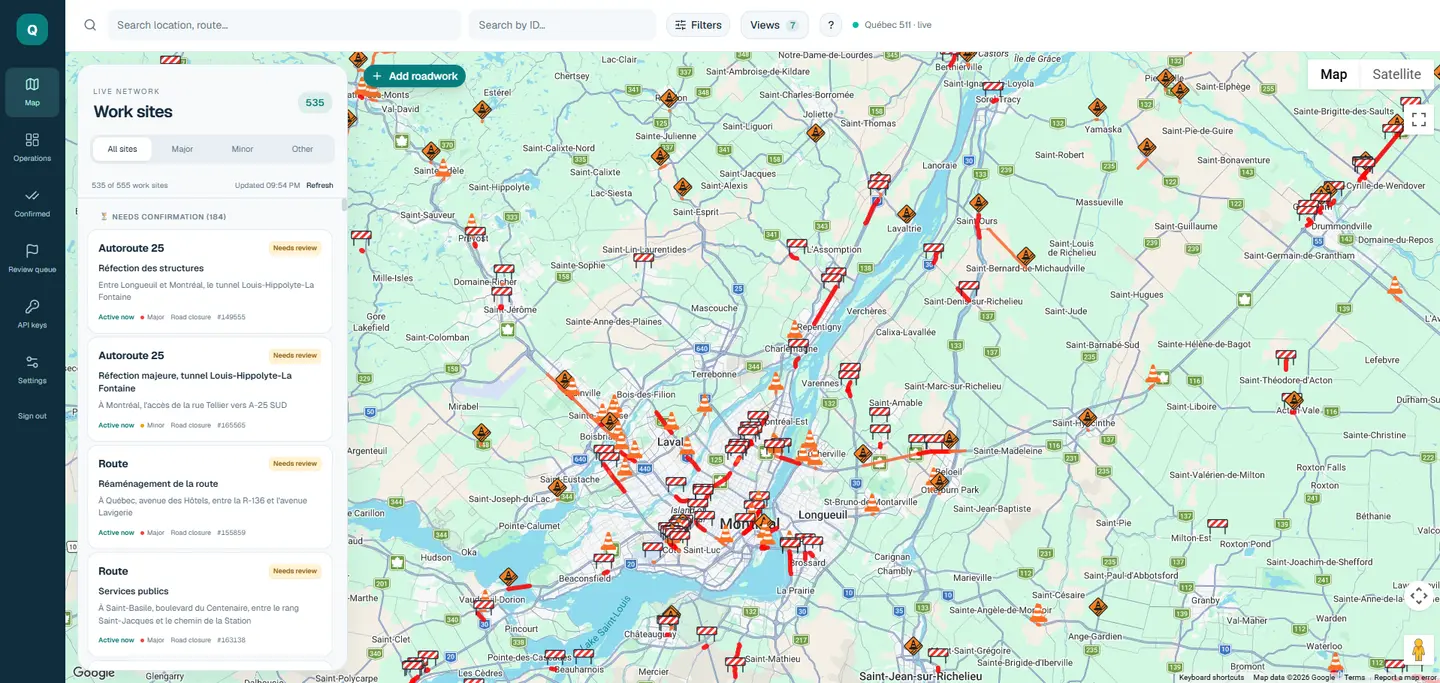This screenshot has height=683, width=1440.
Task: Click closure barrier marker near Saint-Jérôme
Action: (501, 293)
